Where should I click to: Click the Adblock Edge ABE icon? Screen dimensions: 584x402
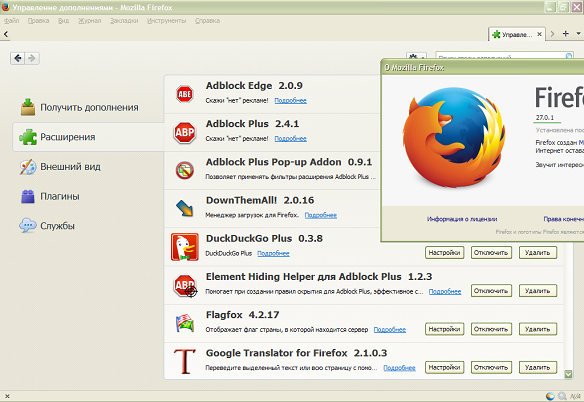click(185, 94)
